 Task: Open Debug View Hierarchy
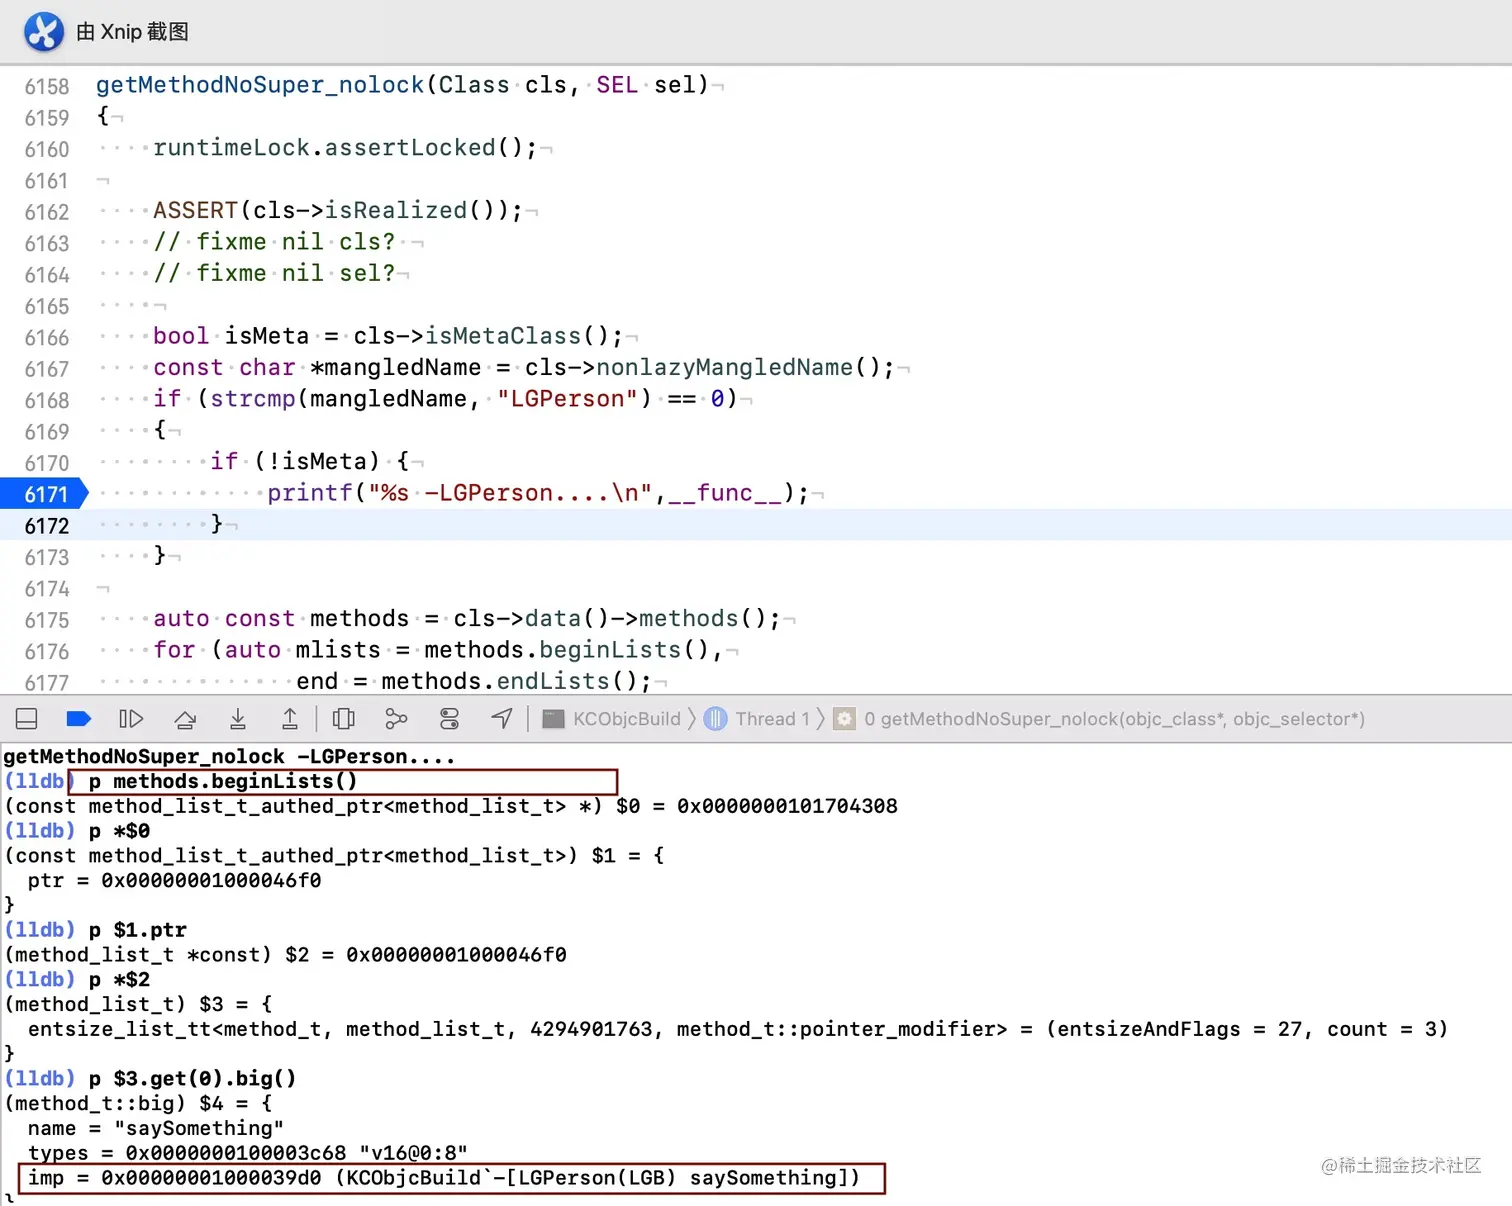344,718
